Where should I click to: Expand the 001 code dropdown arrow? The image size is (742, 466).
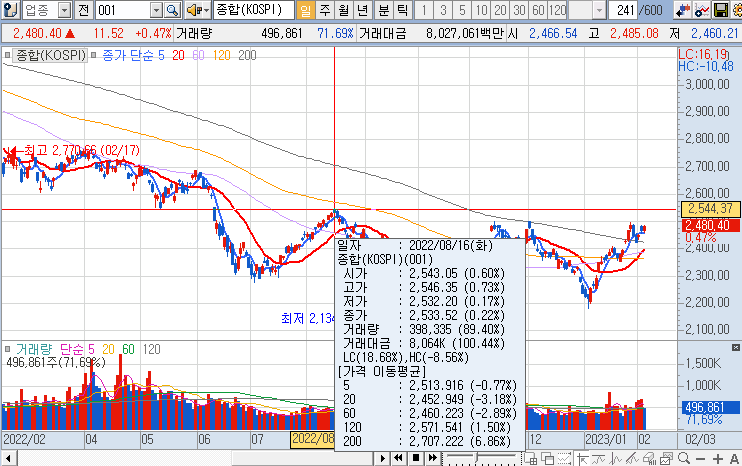pos(157,10)
